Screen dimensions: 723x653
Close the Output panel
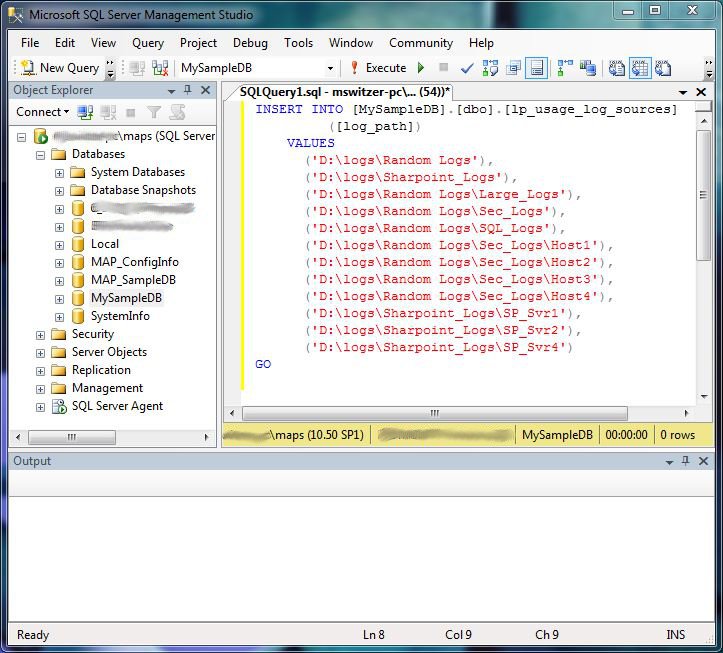click(x=703, y=461)
